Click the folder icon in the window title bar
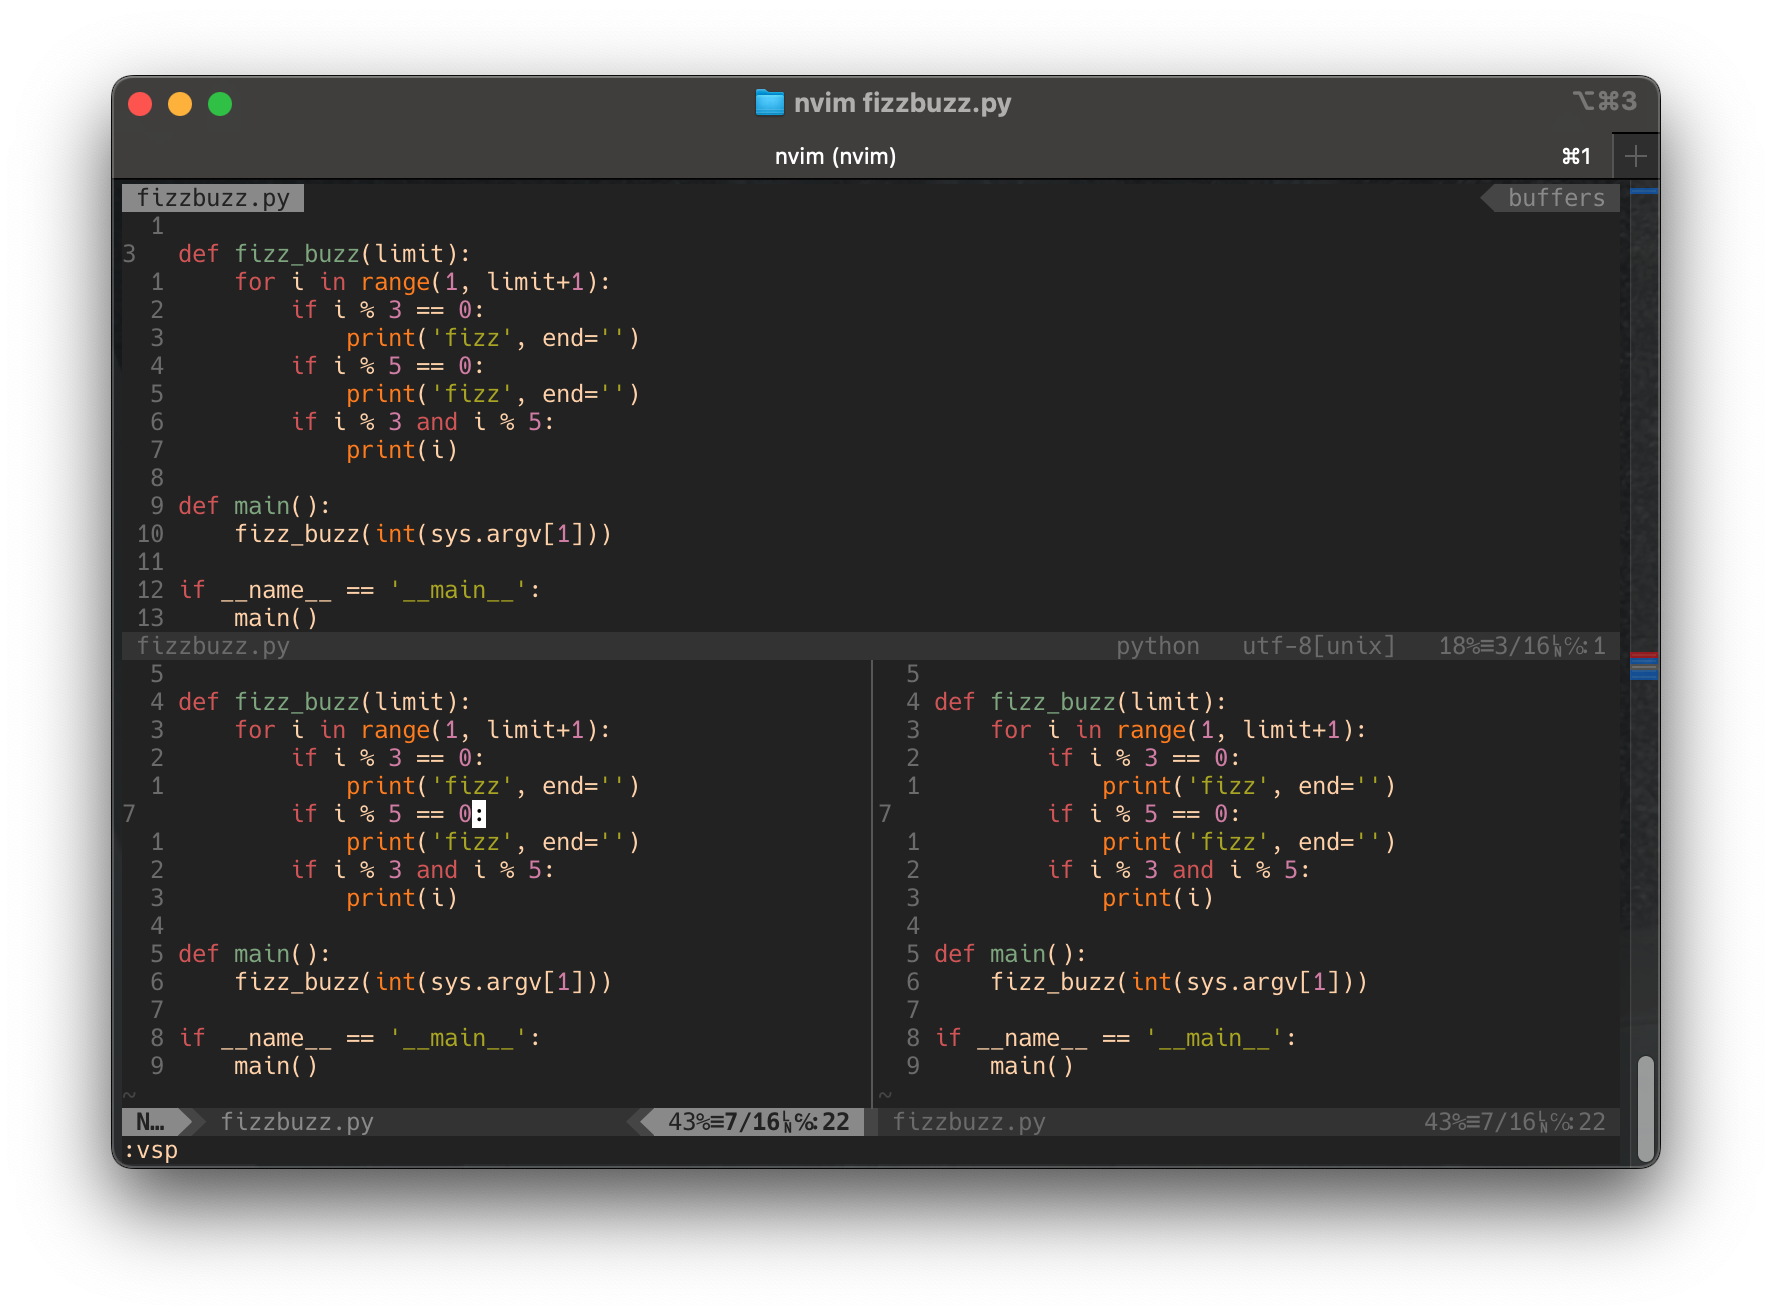This screenshot has height=1316, width=1772. pos(769,102)
